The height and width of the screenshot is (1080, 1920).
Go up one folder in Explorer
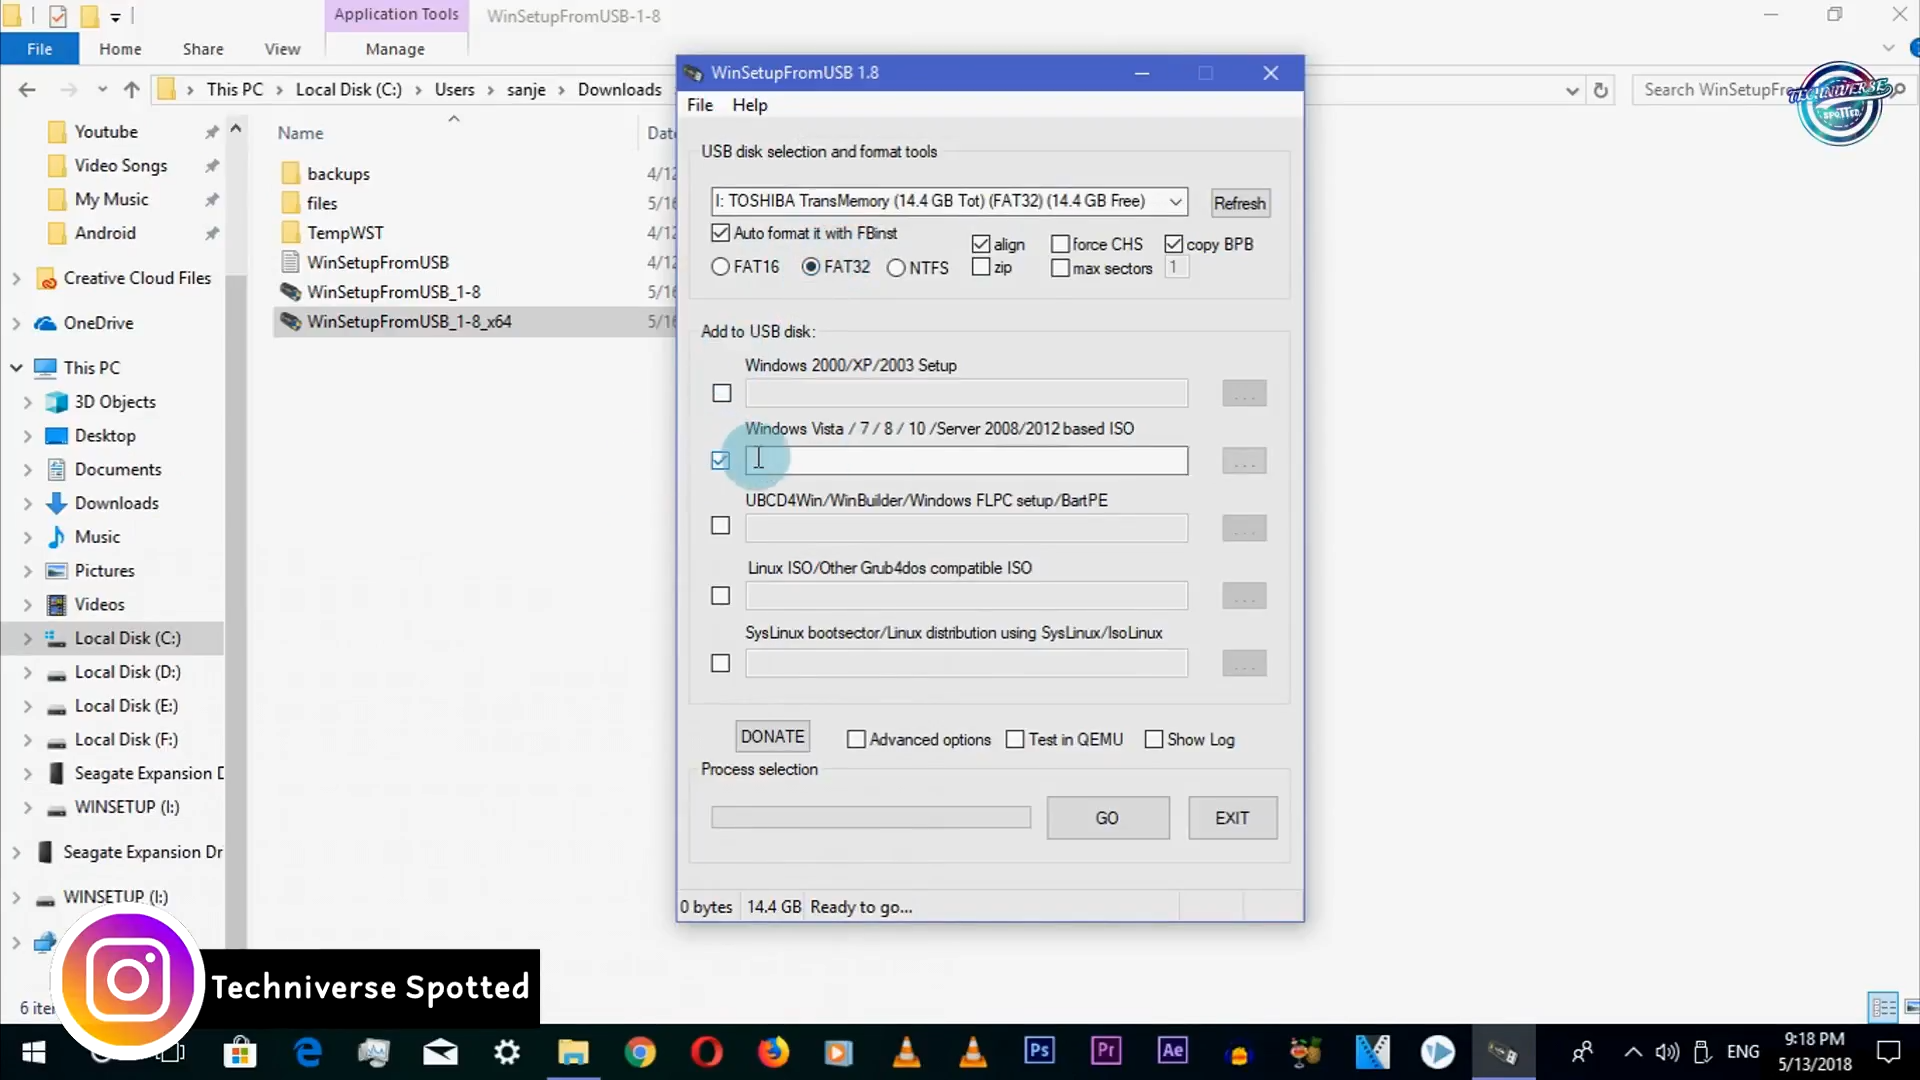[x=131, y=90]
